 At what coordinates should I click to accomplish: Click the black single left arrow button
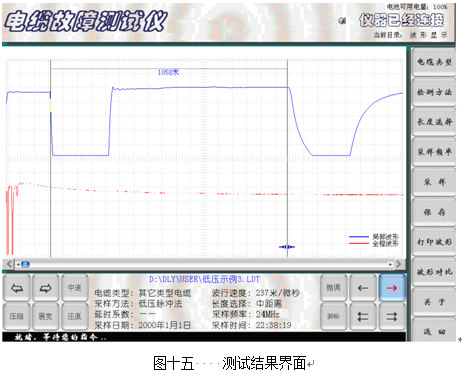[362, 288]
